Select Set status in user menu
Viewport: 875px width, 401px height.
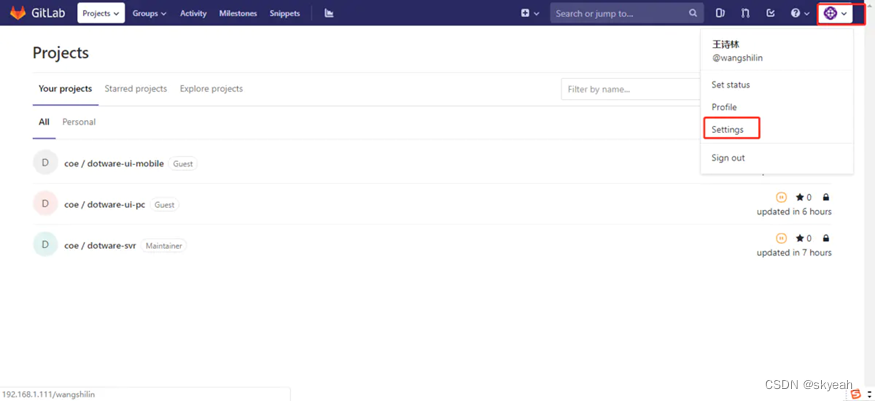730,85
